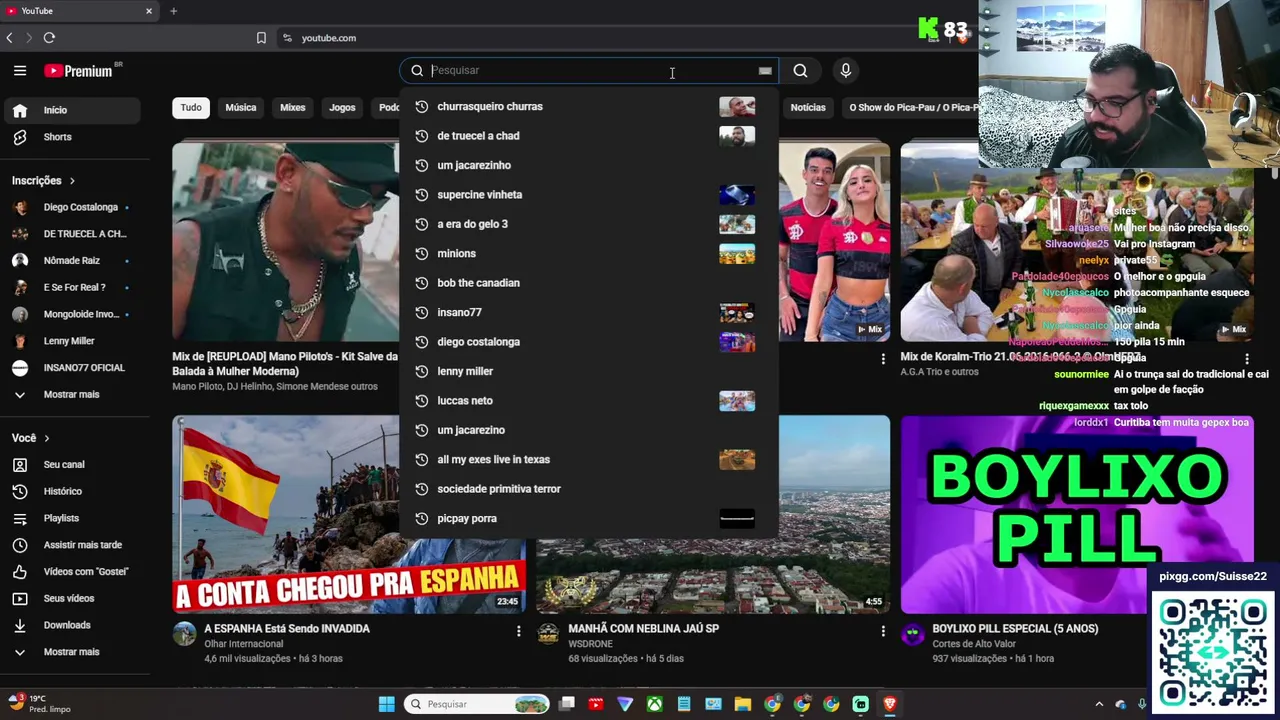Open Task View in the taskbar
The image size is (1280, 720).
[x=567, y=704]
